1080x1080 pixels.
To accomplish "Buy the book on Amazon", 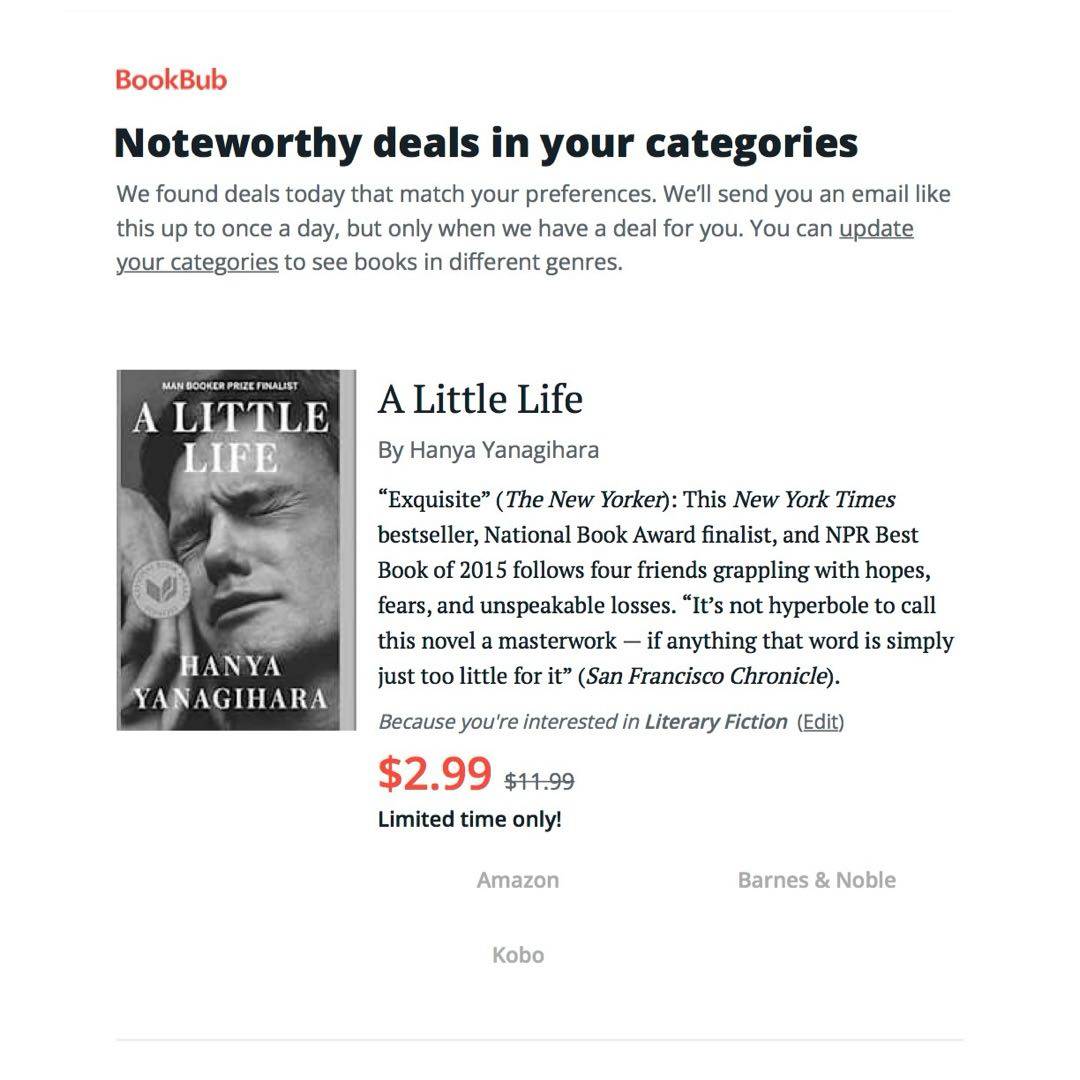I will coord(518,880).
